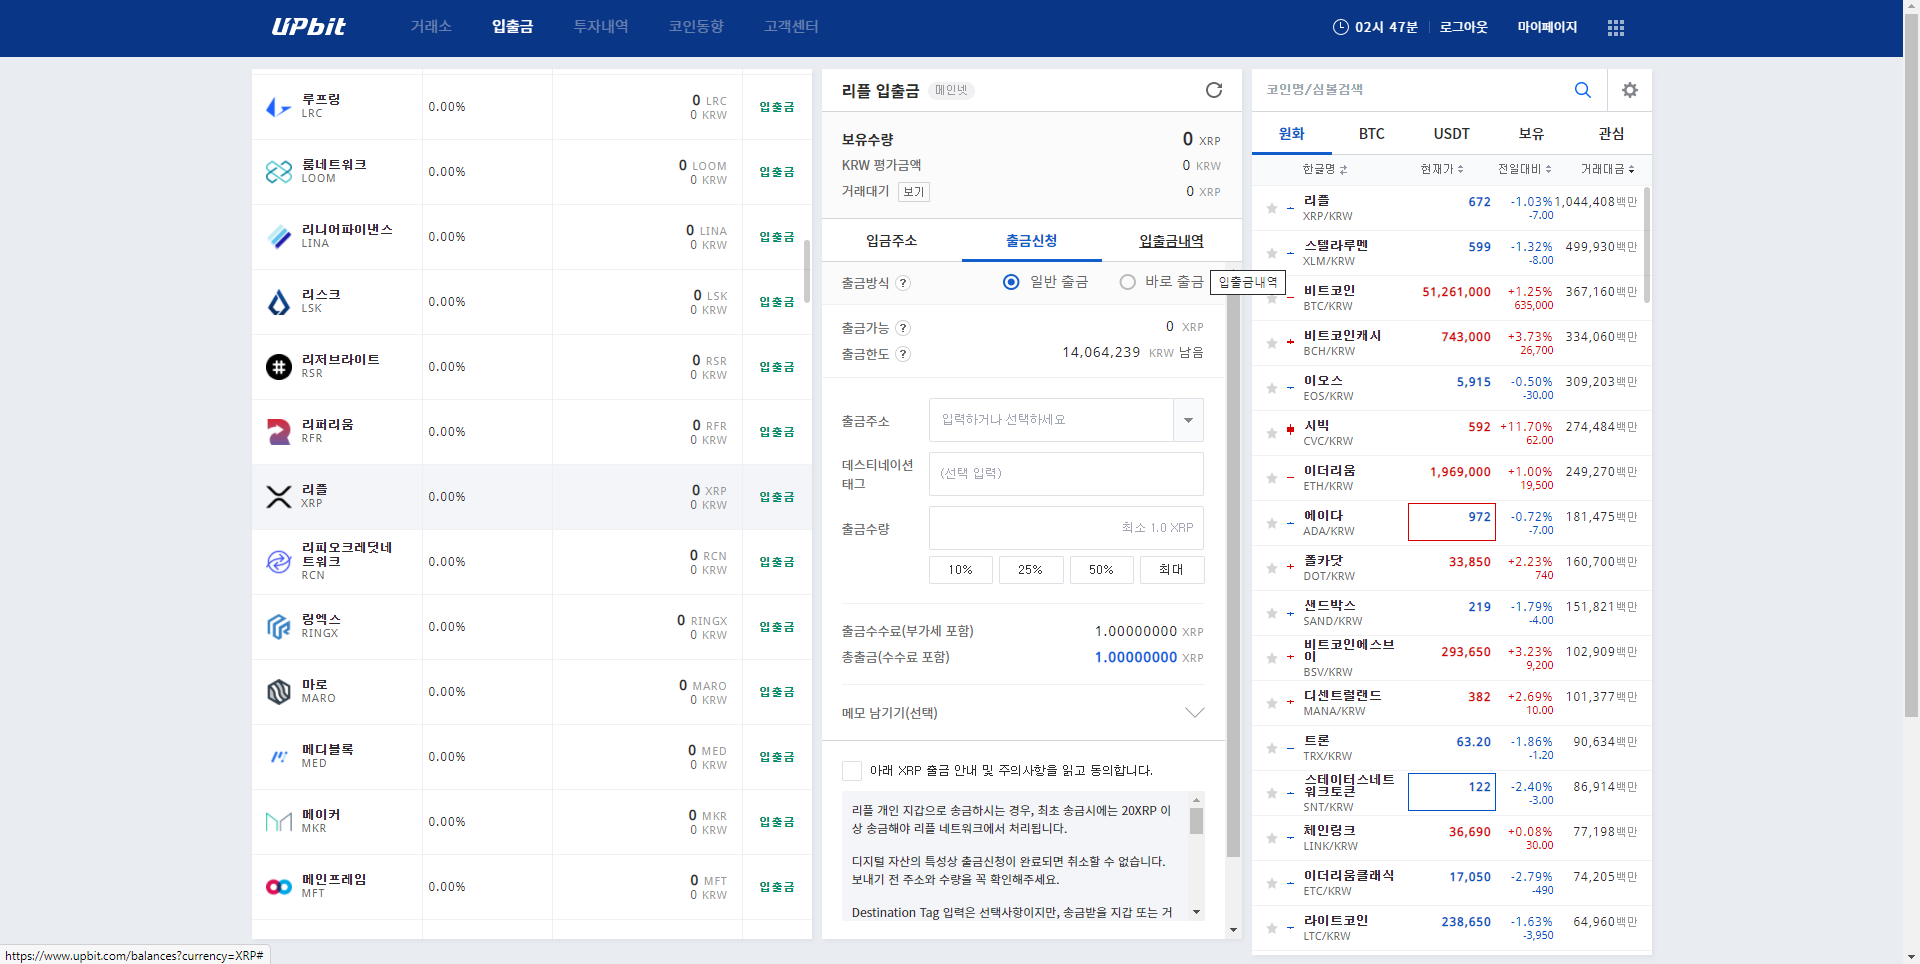Viewport: 1920px width, 964px height.
Task: Click the Lisk LSK coin icon
Action: [279, 302]
